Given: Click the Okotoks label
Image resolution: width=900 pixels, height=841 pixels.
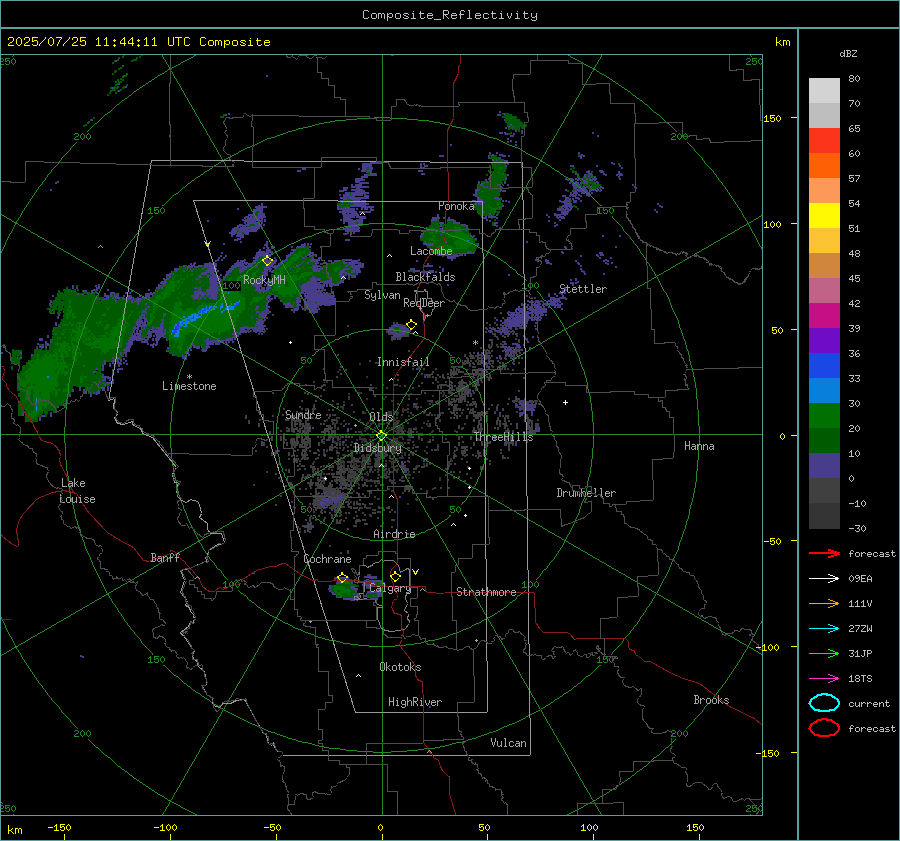Looking at the screenshot, I should pos(400,667).
